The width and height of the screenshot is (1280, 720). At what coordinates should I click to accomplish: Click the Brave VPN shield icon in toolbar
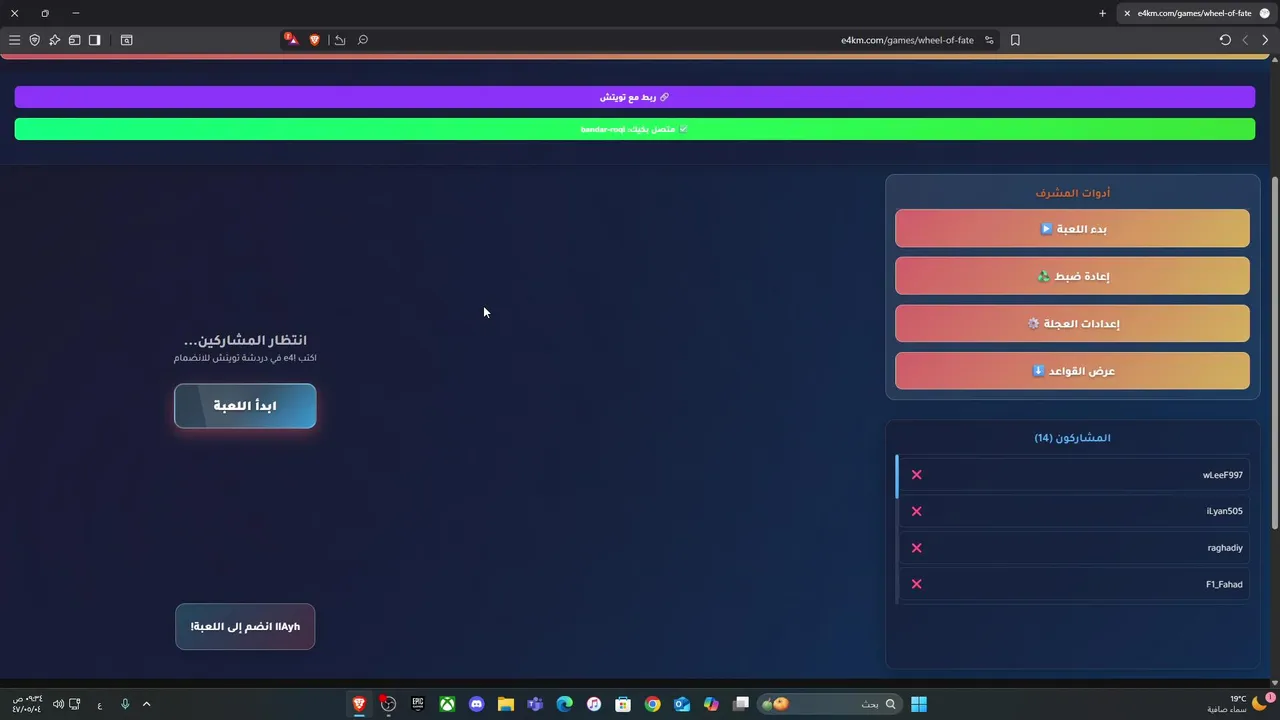point(34,40)
